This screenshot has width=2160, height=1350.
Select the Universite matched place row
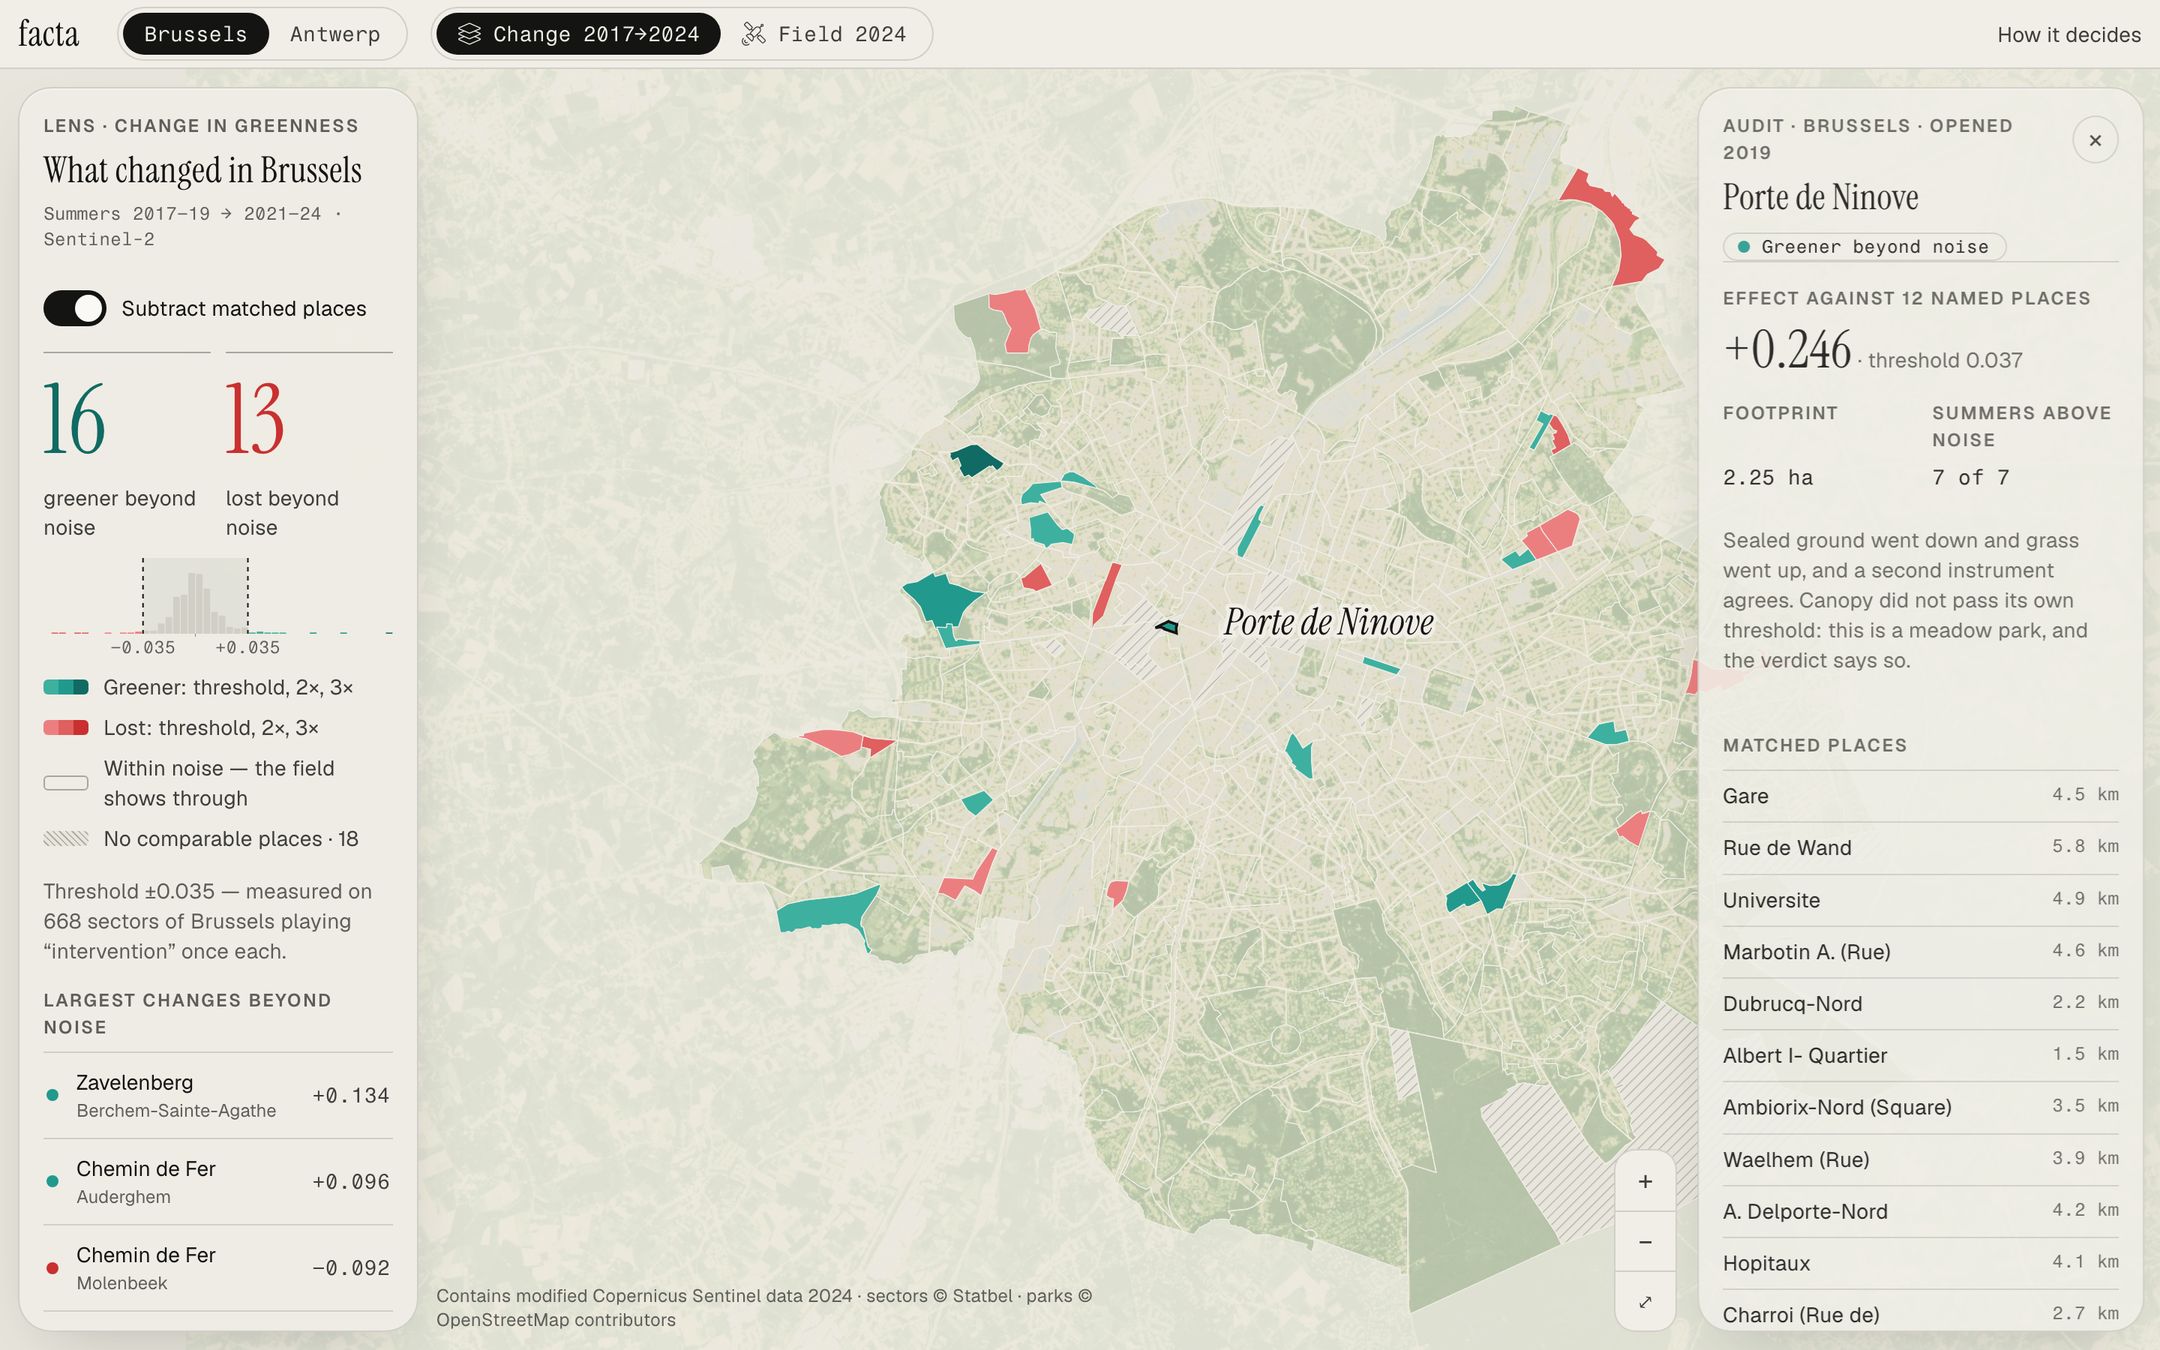pyautogui.click(x=1920, y=900)
